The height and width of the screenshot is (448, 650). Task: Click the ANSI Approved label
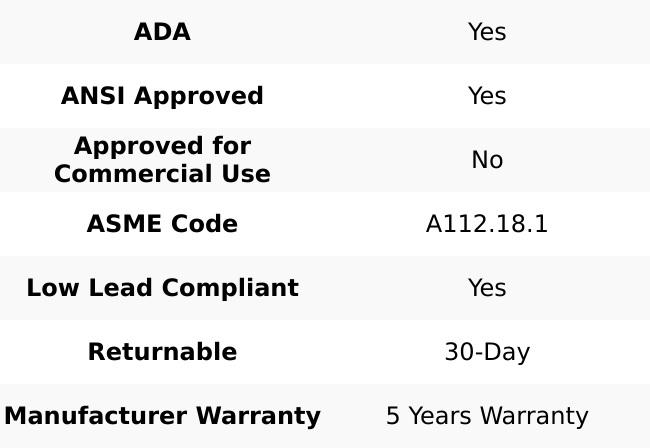click(162, 96)
